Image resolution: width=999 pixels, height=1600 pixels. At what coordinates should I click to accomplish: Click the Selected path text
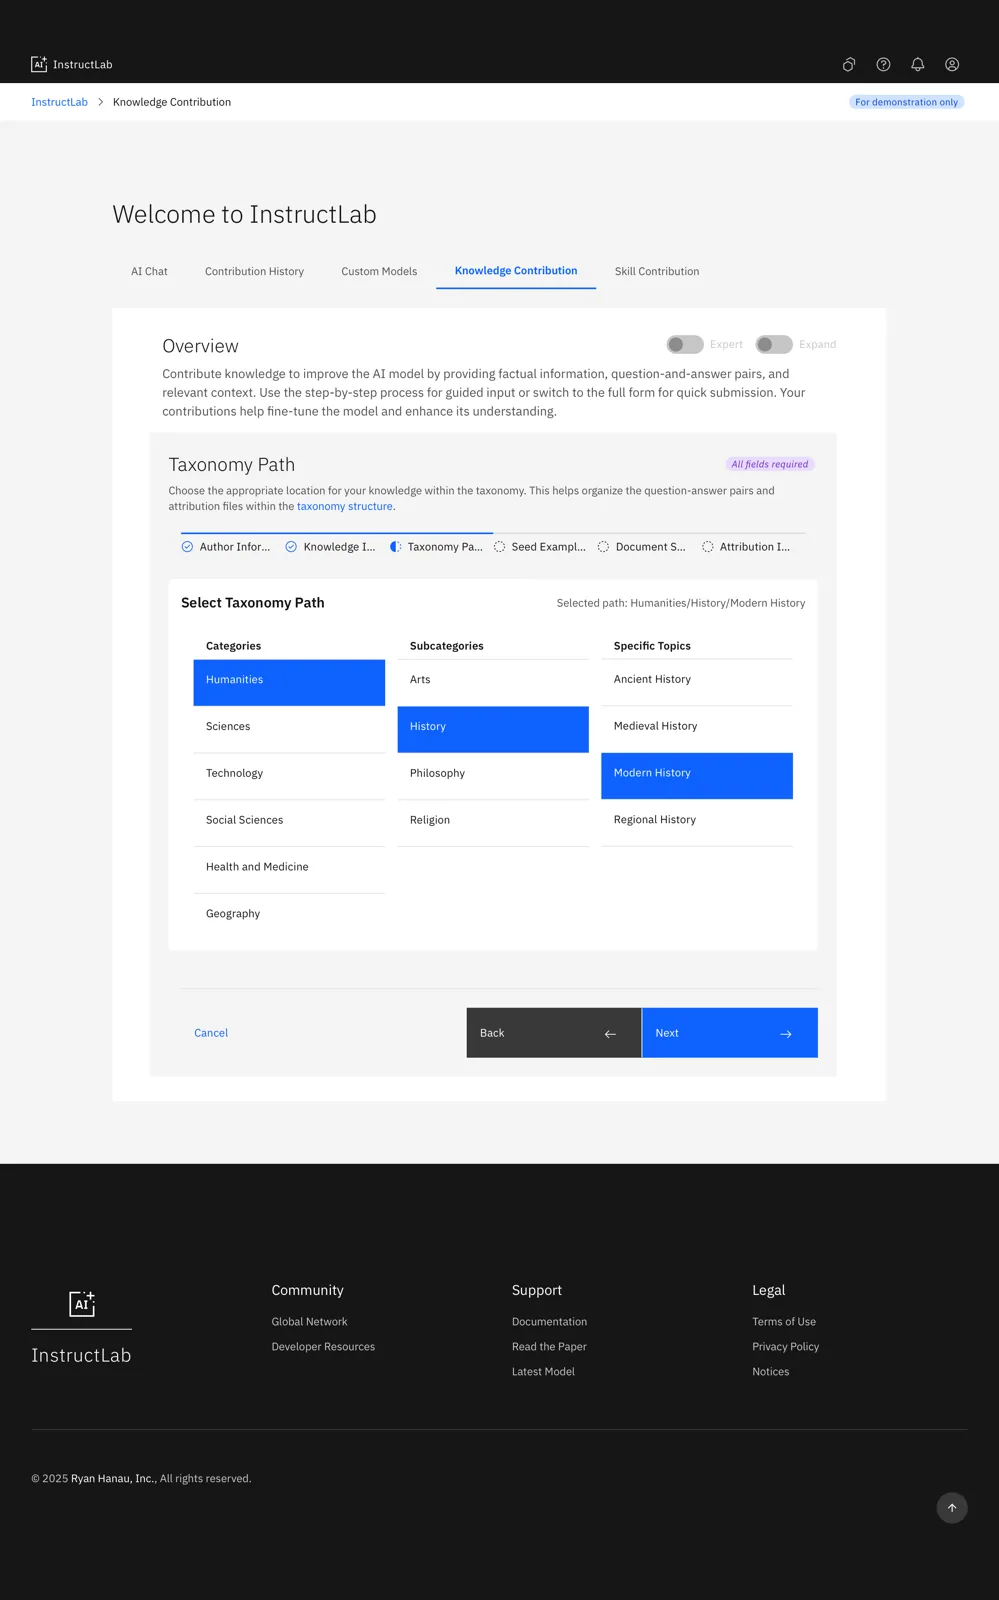[x=680, y=603]
